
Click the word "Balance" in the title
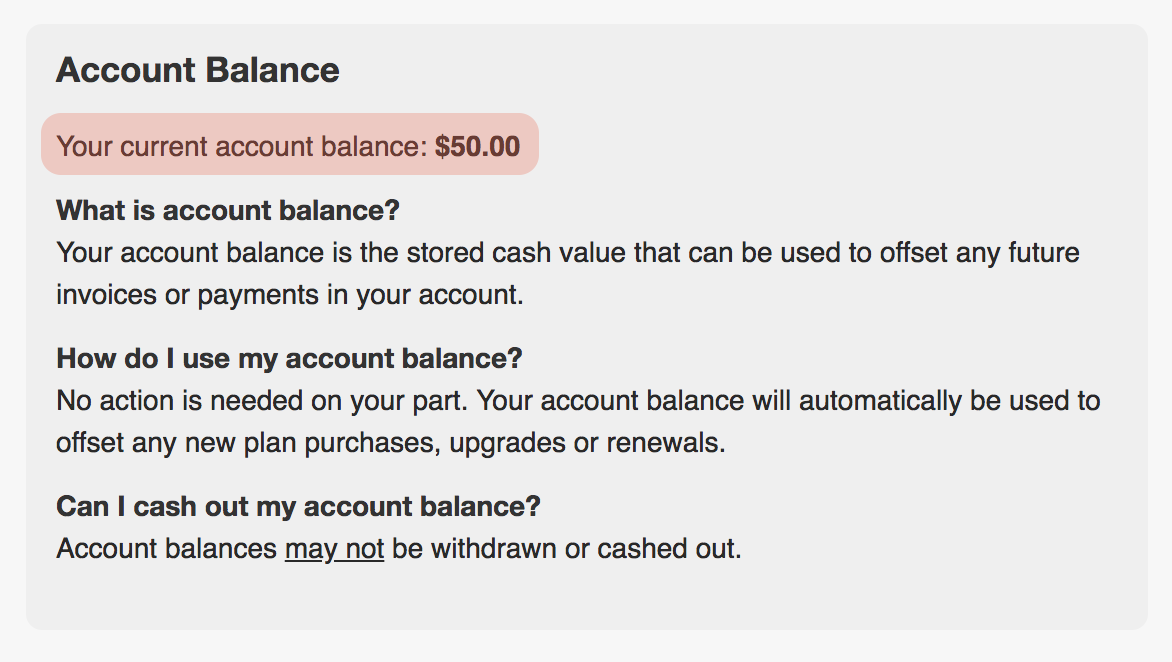point(272,70)
